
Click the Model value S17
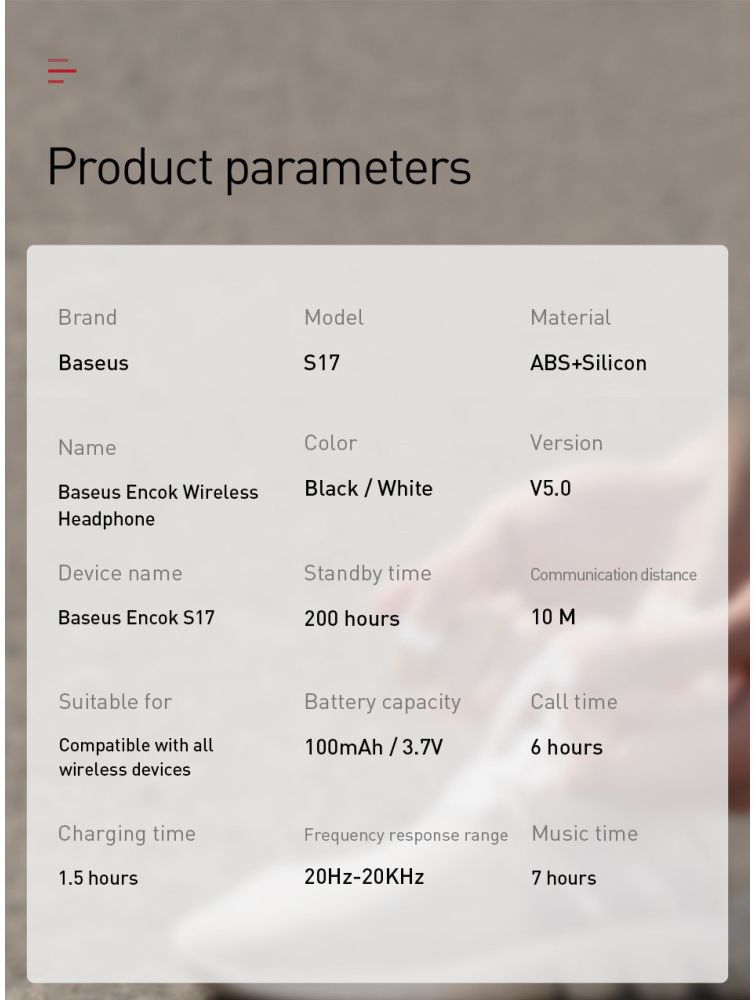[321, 363]
